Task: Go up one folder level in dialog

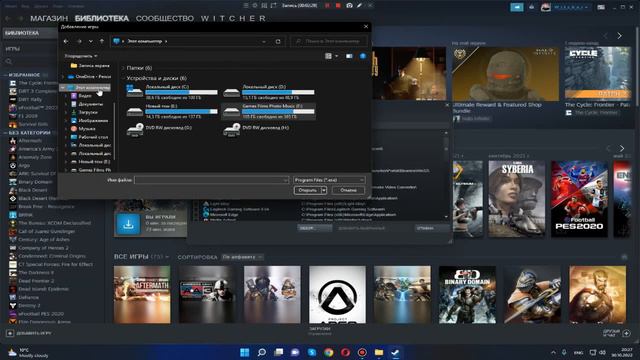Action: pos(102,41)
